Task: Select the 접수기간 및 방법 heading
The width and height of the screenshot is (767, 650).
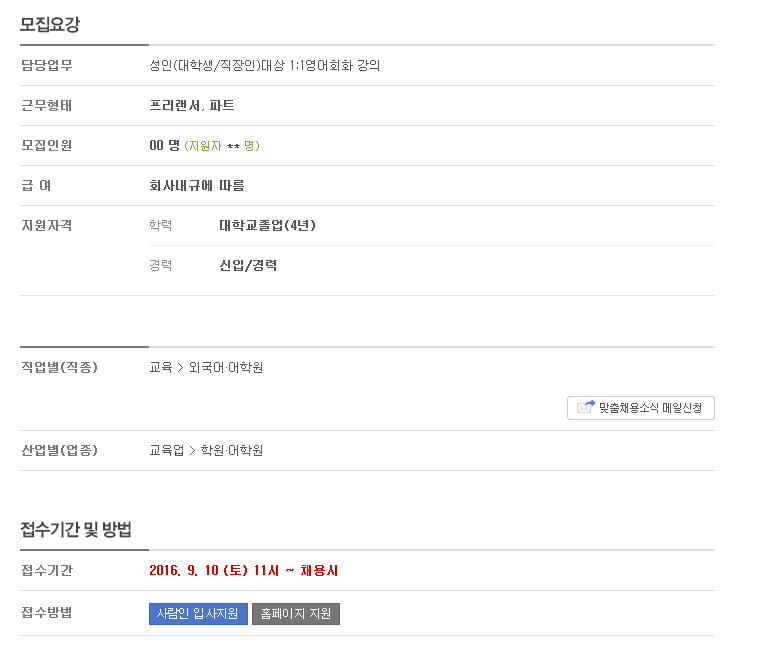Action: 76,529
